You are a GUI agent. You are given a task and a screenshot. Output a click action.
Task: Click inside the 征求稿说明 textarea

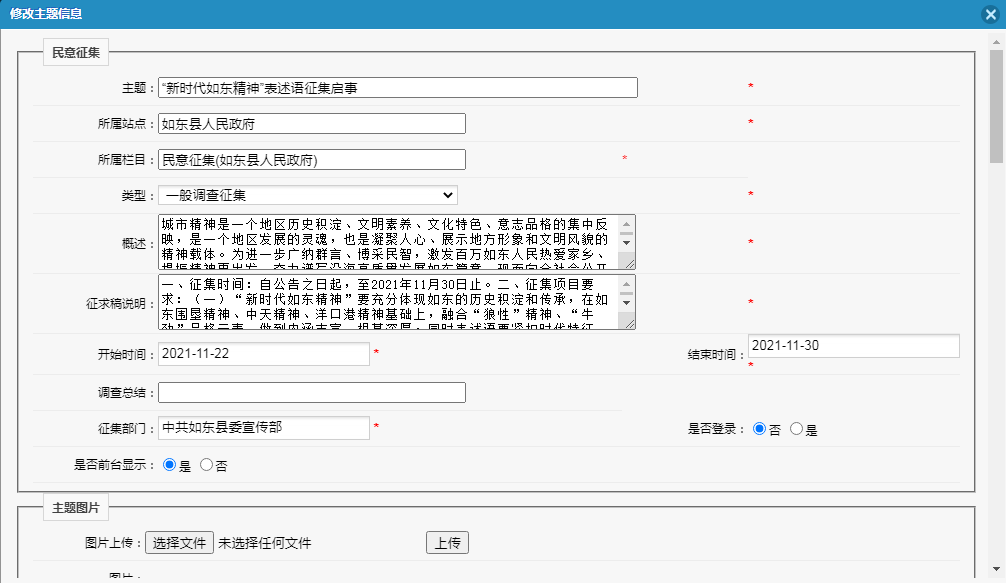tap(389, 302)
